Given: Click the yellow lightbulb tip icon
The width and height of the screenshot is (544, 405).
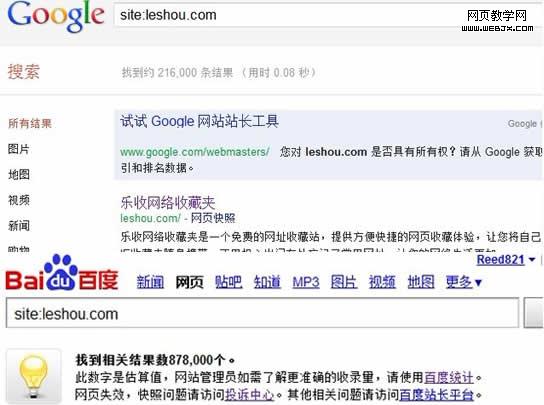Looking at the screenshot, I should 33,377.
